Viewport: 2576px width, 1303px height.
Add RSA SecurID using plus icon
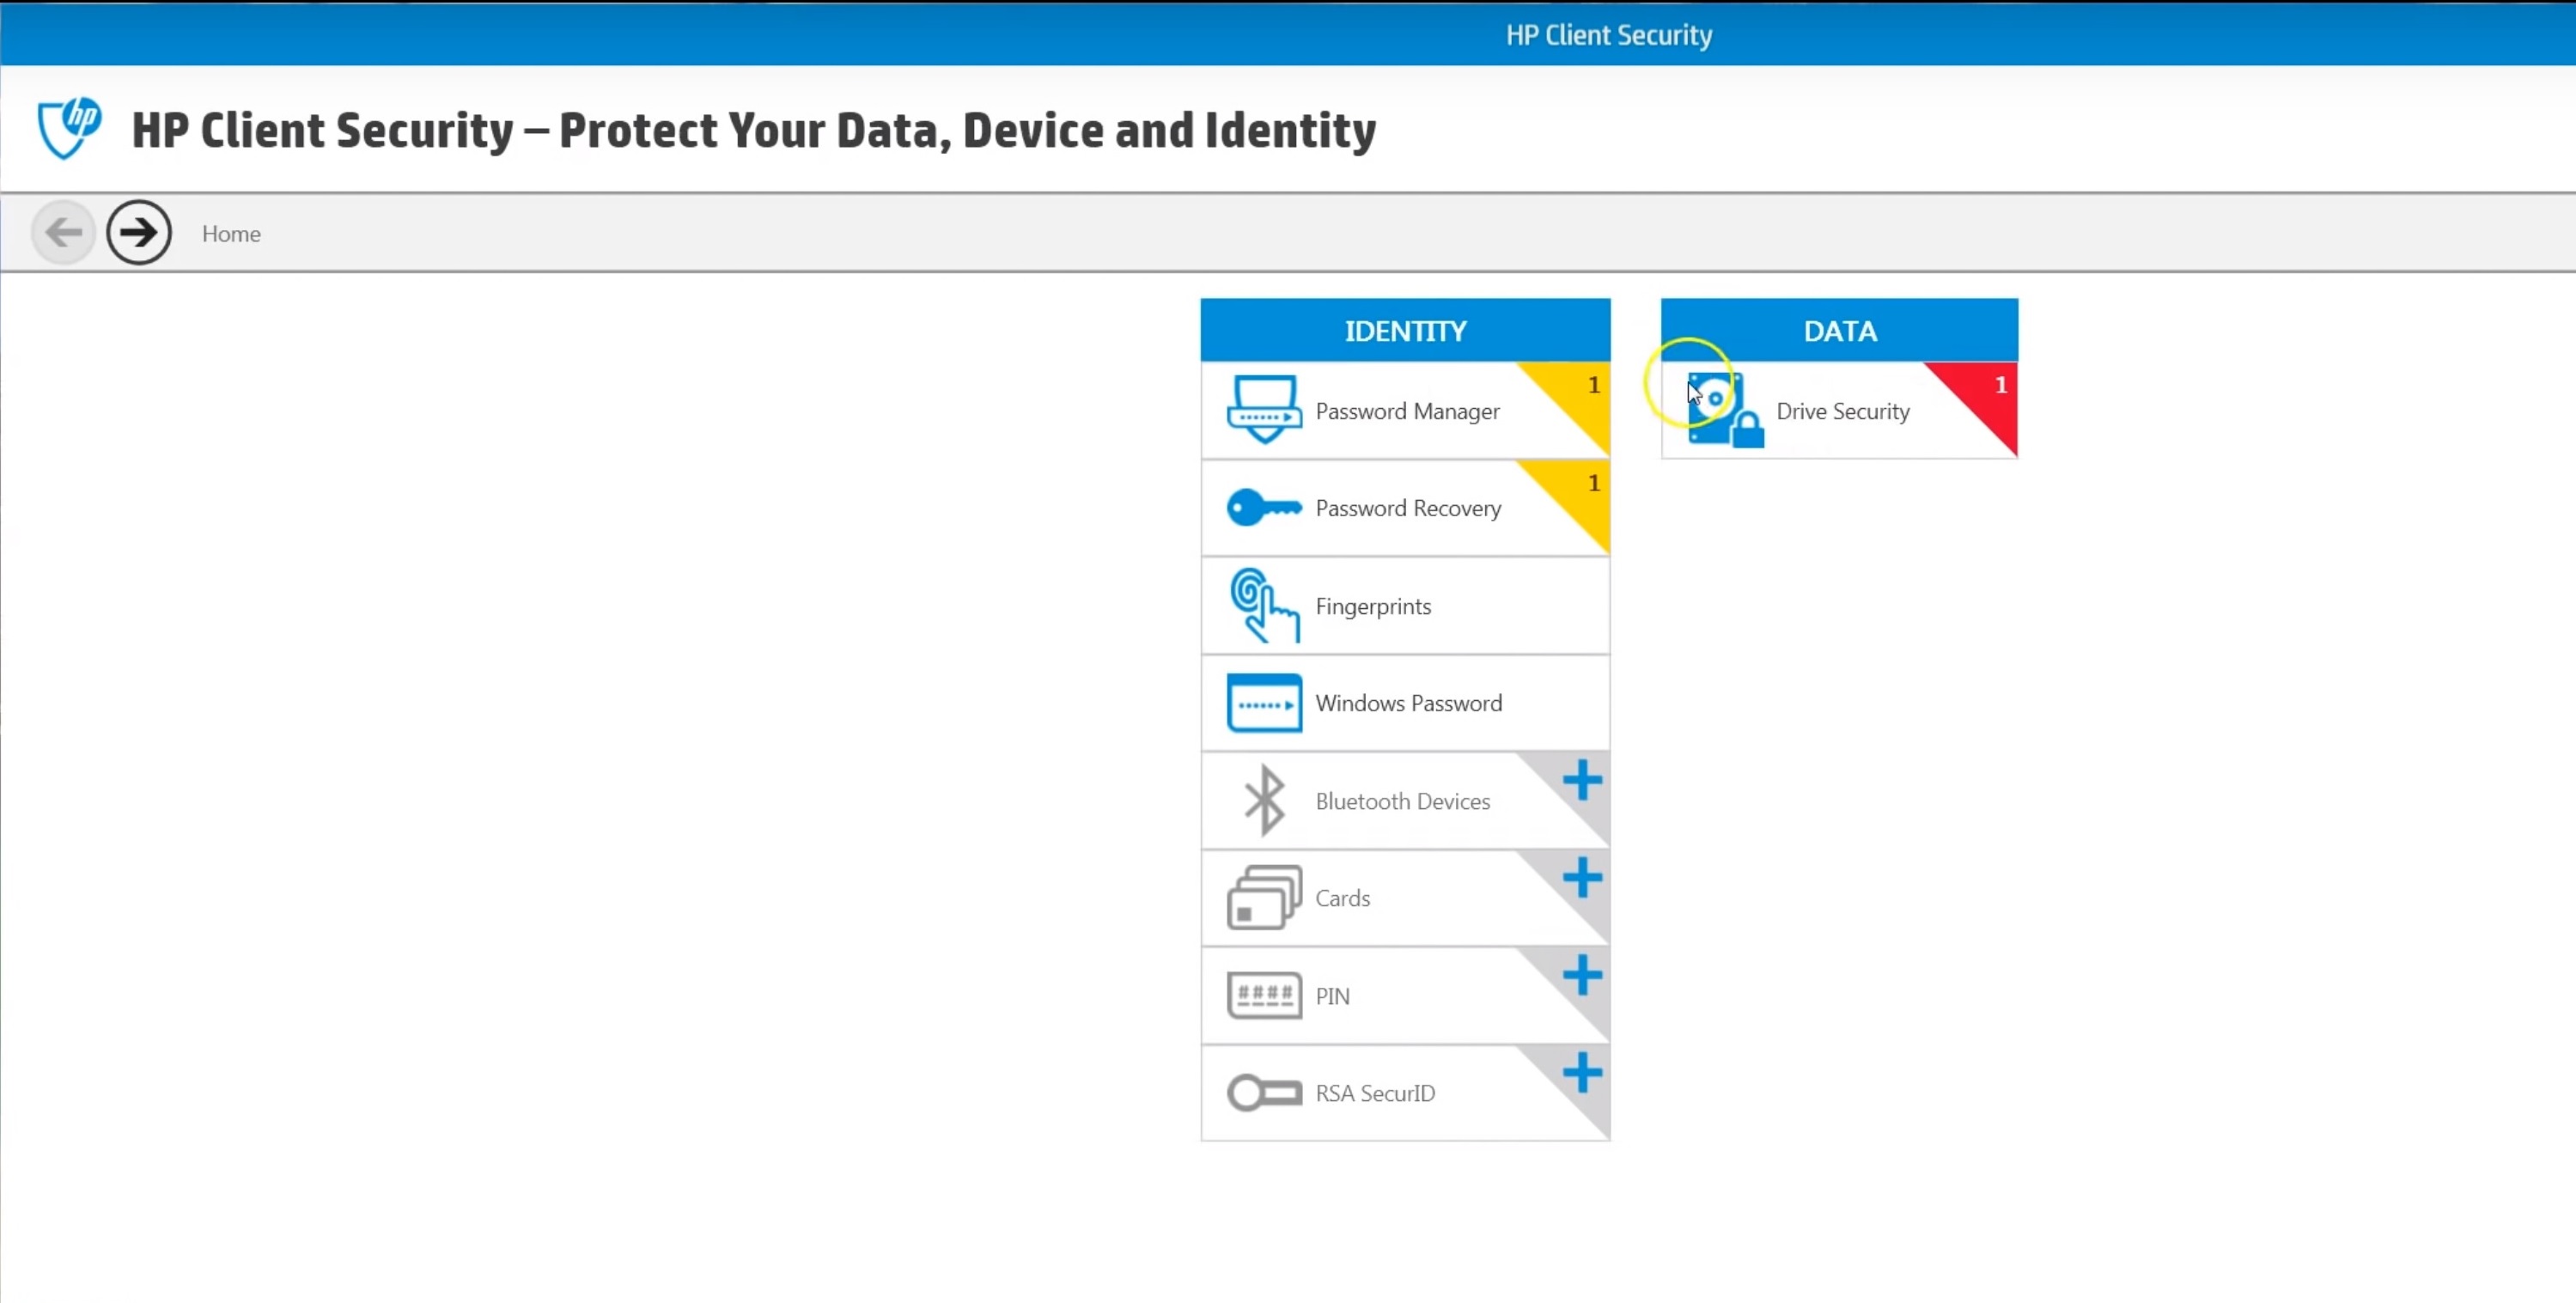(x=1582, y=1073)
